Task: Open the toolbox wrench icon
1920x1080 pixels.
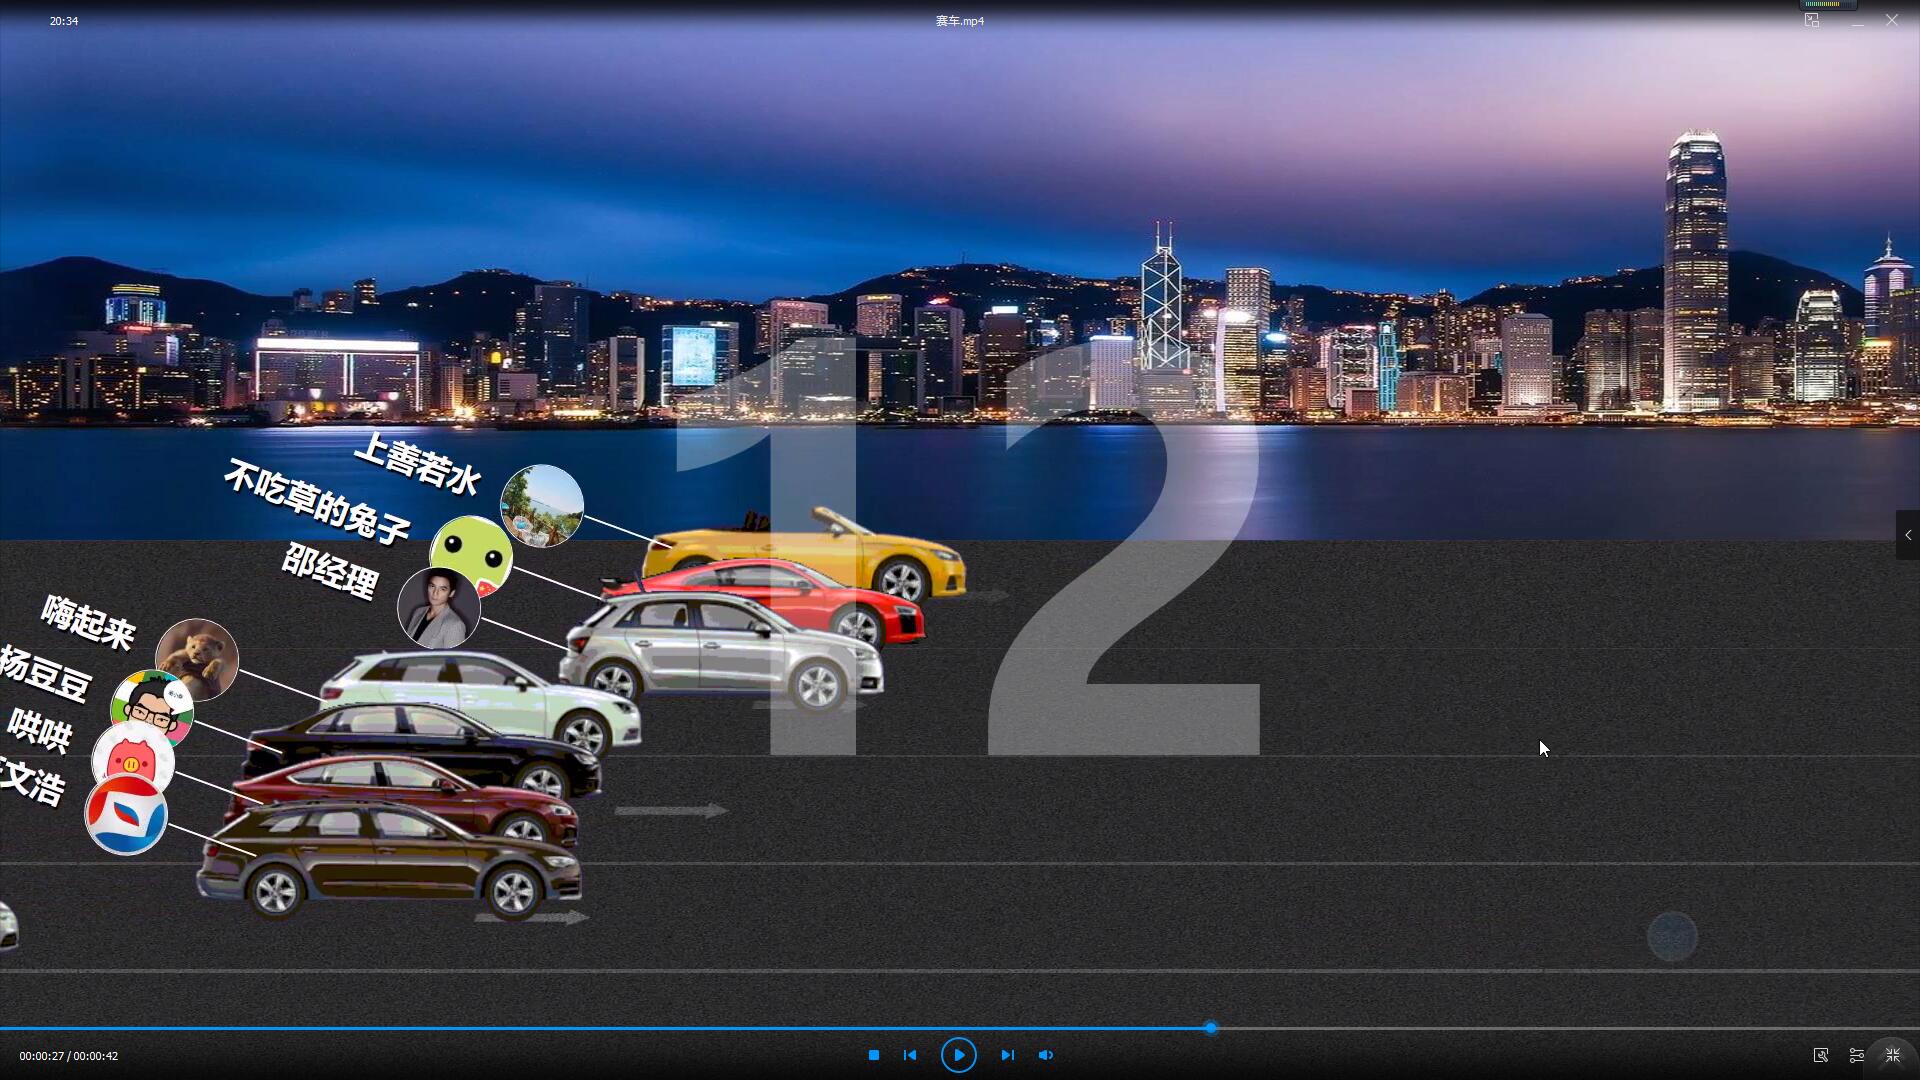Action: 1821,1055
